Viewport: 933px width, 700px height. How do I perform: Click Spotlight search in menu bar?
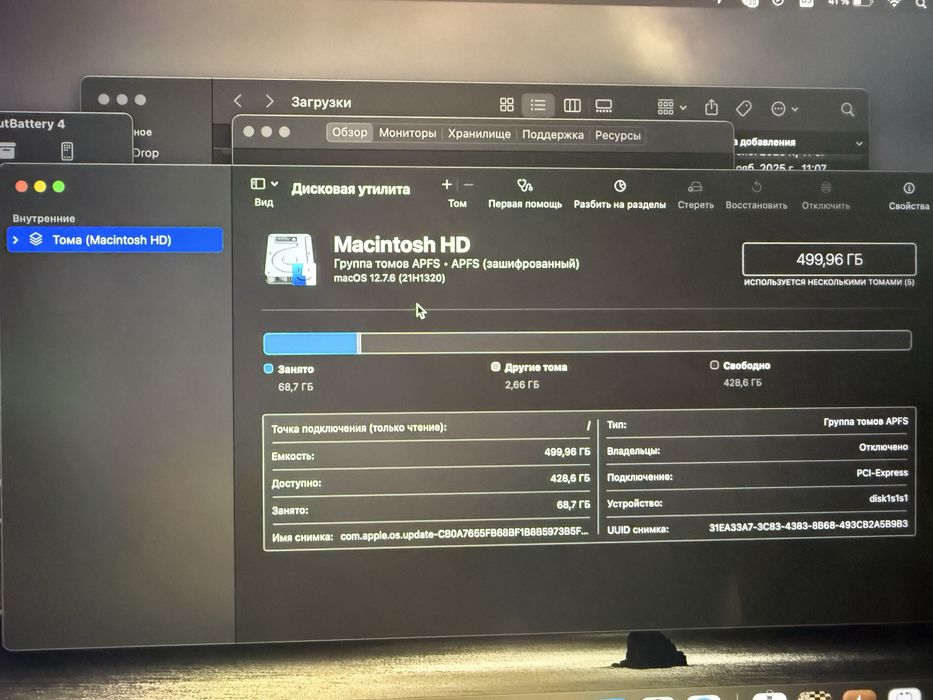tap(922, 3)
